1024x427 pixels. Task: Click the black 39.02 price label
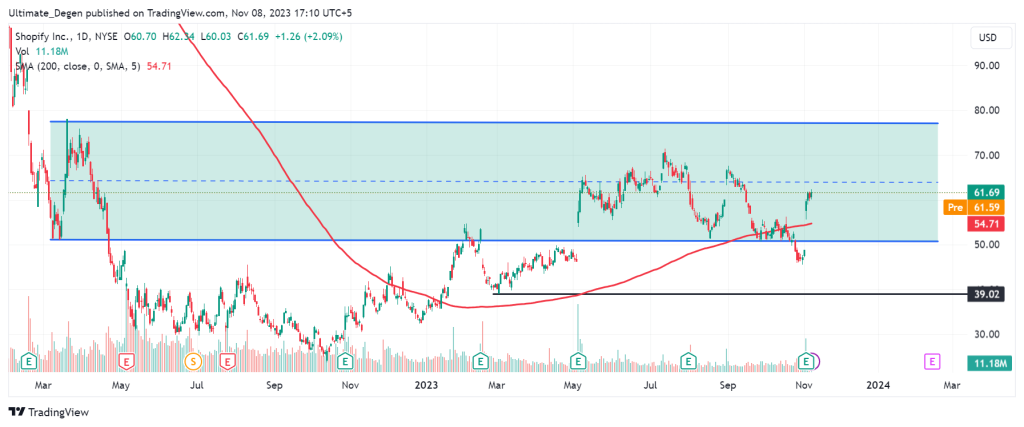[986, 294]
